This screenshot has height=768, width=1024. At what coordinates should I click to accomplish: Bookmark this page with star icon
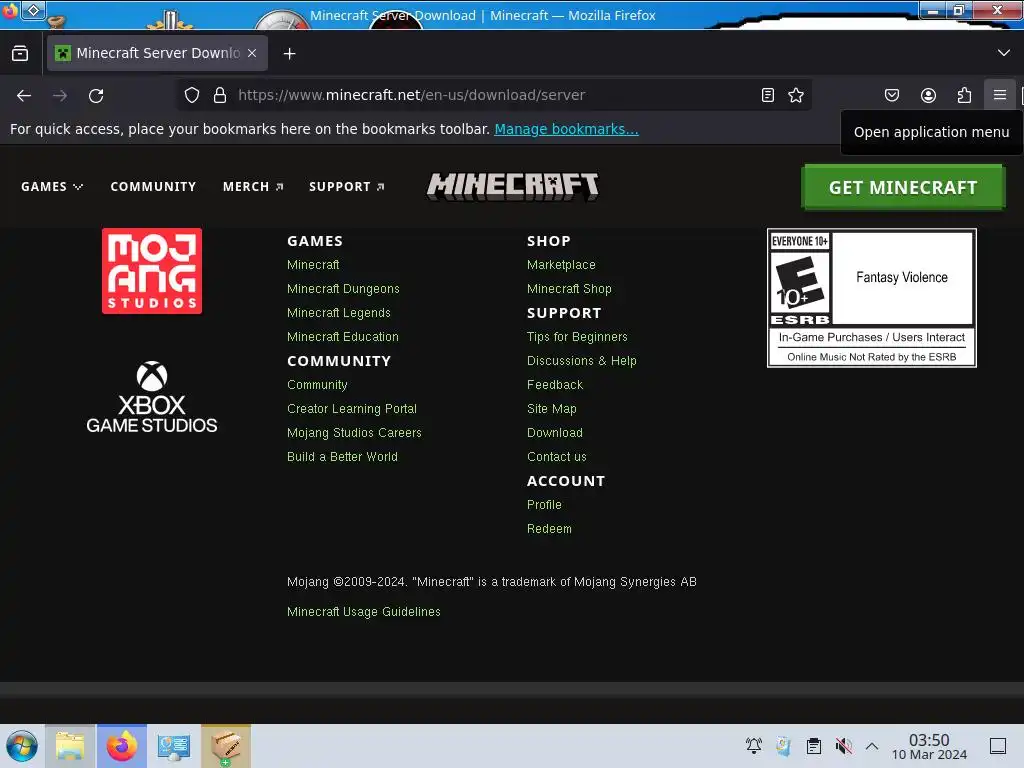[x=795, y=95]
